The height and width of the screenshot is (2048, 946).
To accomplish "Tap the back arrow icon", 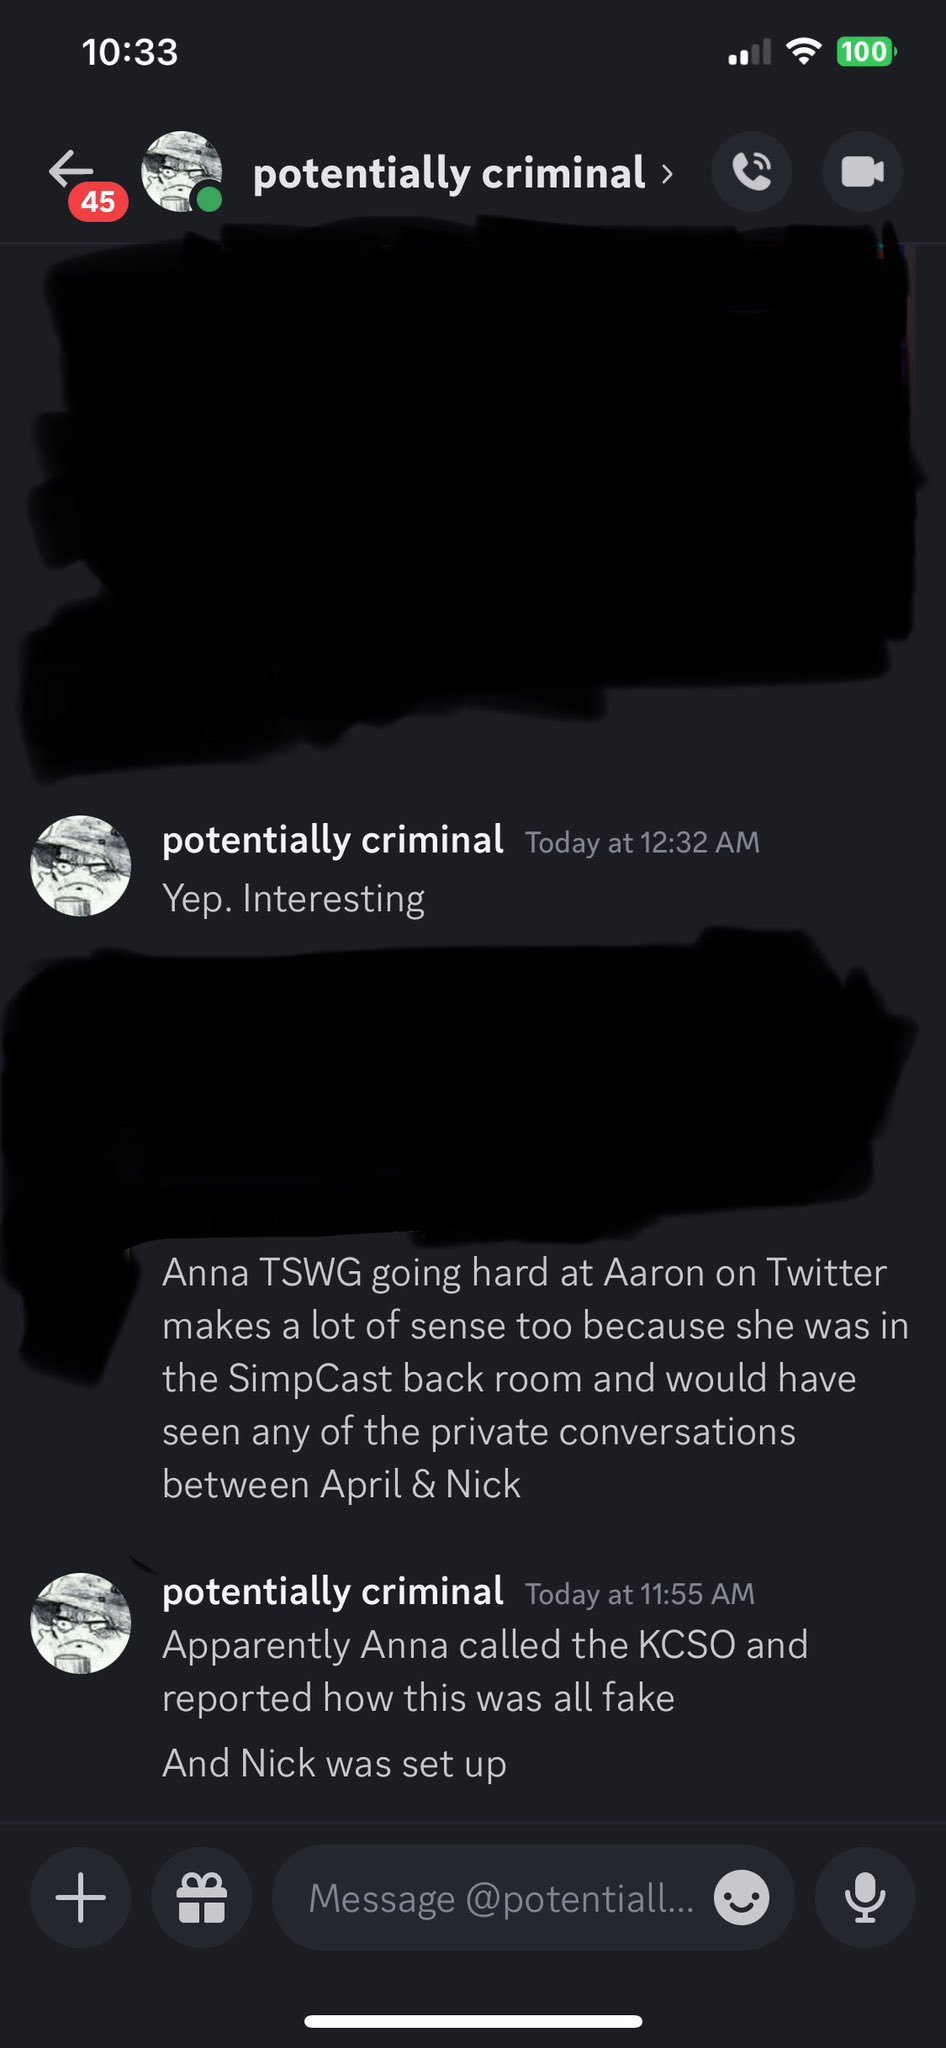I will coord(71,170).
